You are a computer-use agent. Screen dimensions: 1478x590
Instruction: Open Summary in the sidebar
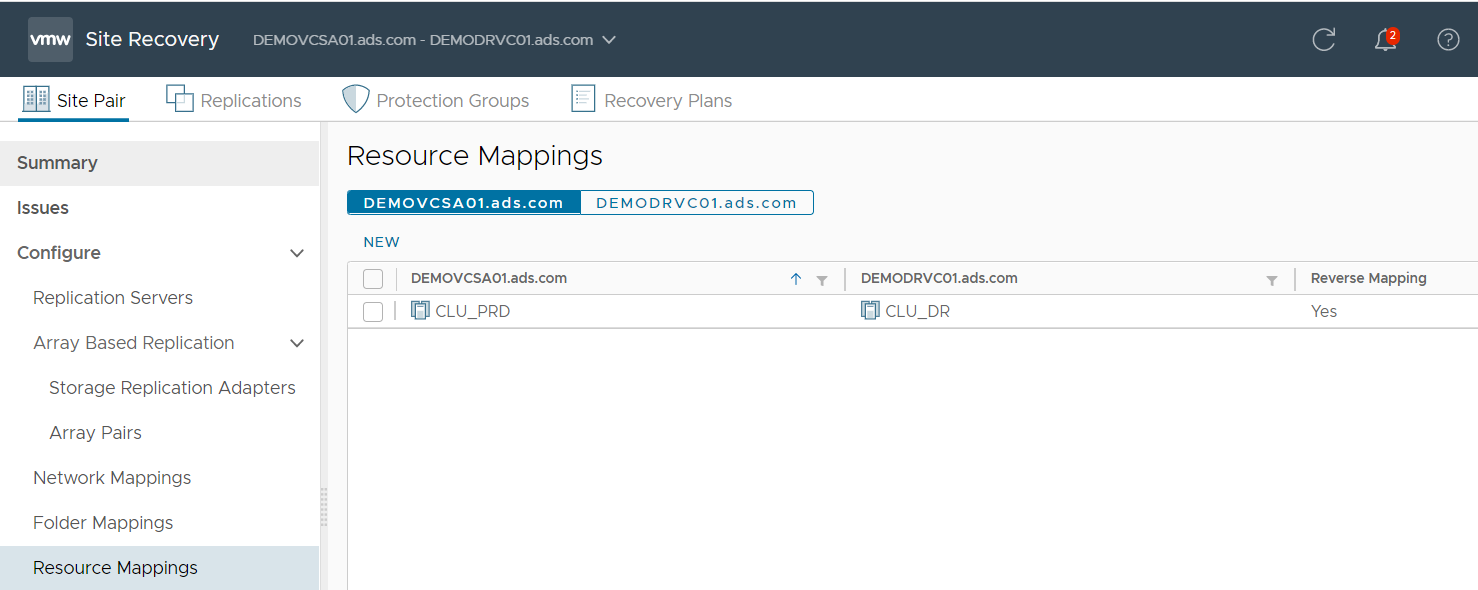159,163
